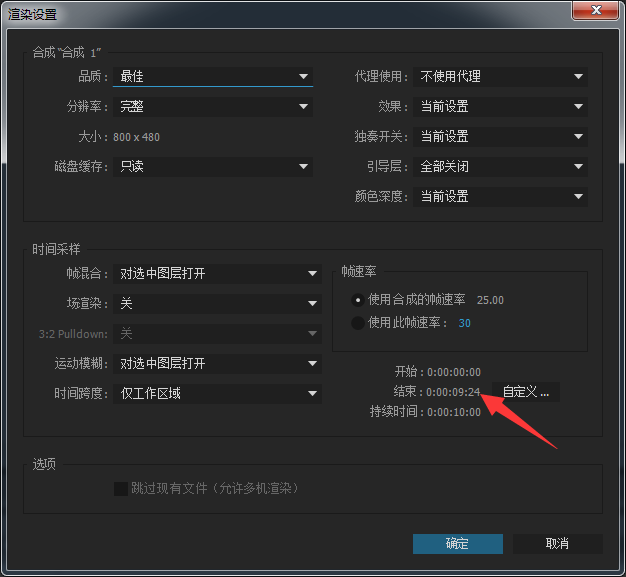Image resolution: width=626 pixels, height=577 pixels.
Task: Close the 渲染设置 dialog window
Action: click(598, 12)
